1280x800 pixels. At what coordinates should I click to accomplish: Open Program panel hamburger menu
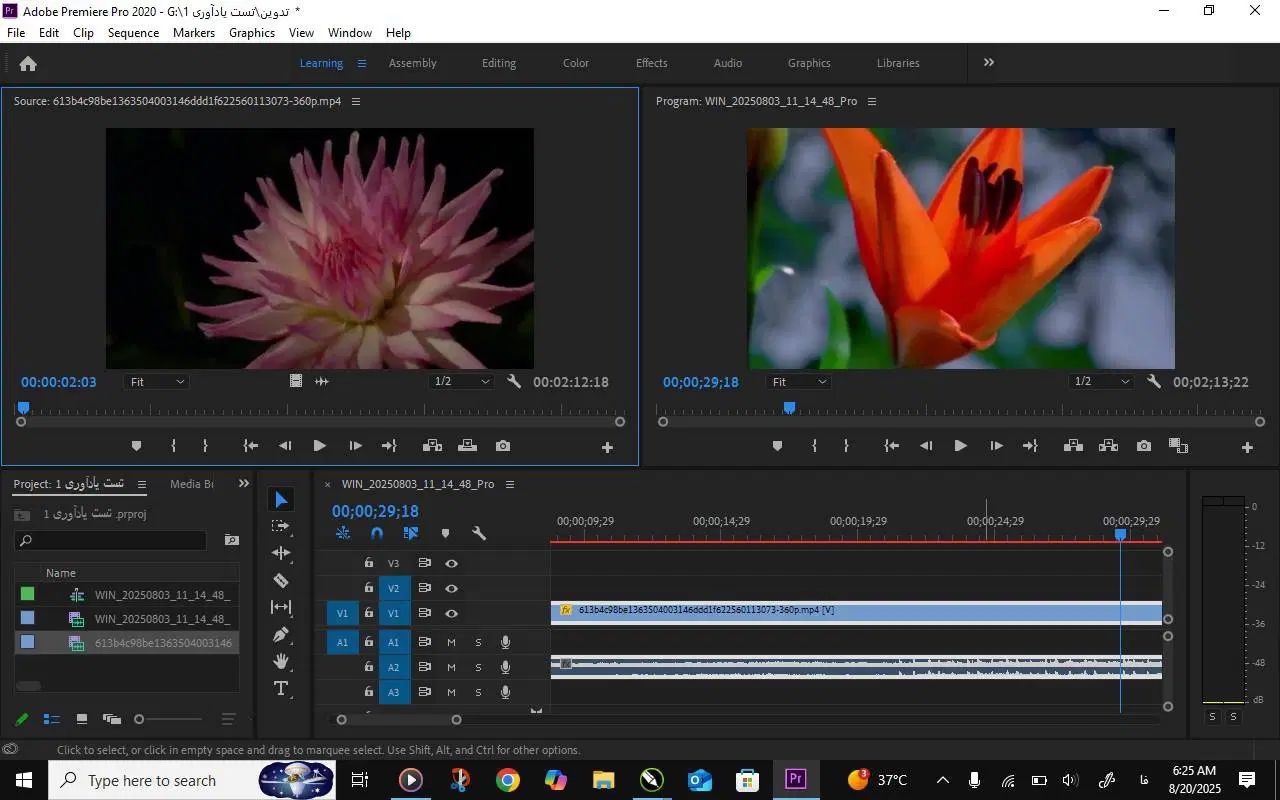click(x=872, y=102)
